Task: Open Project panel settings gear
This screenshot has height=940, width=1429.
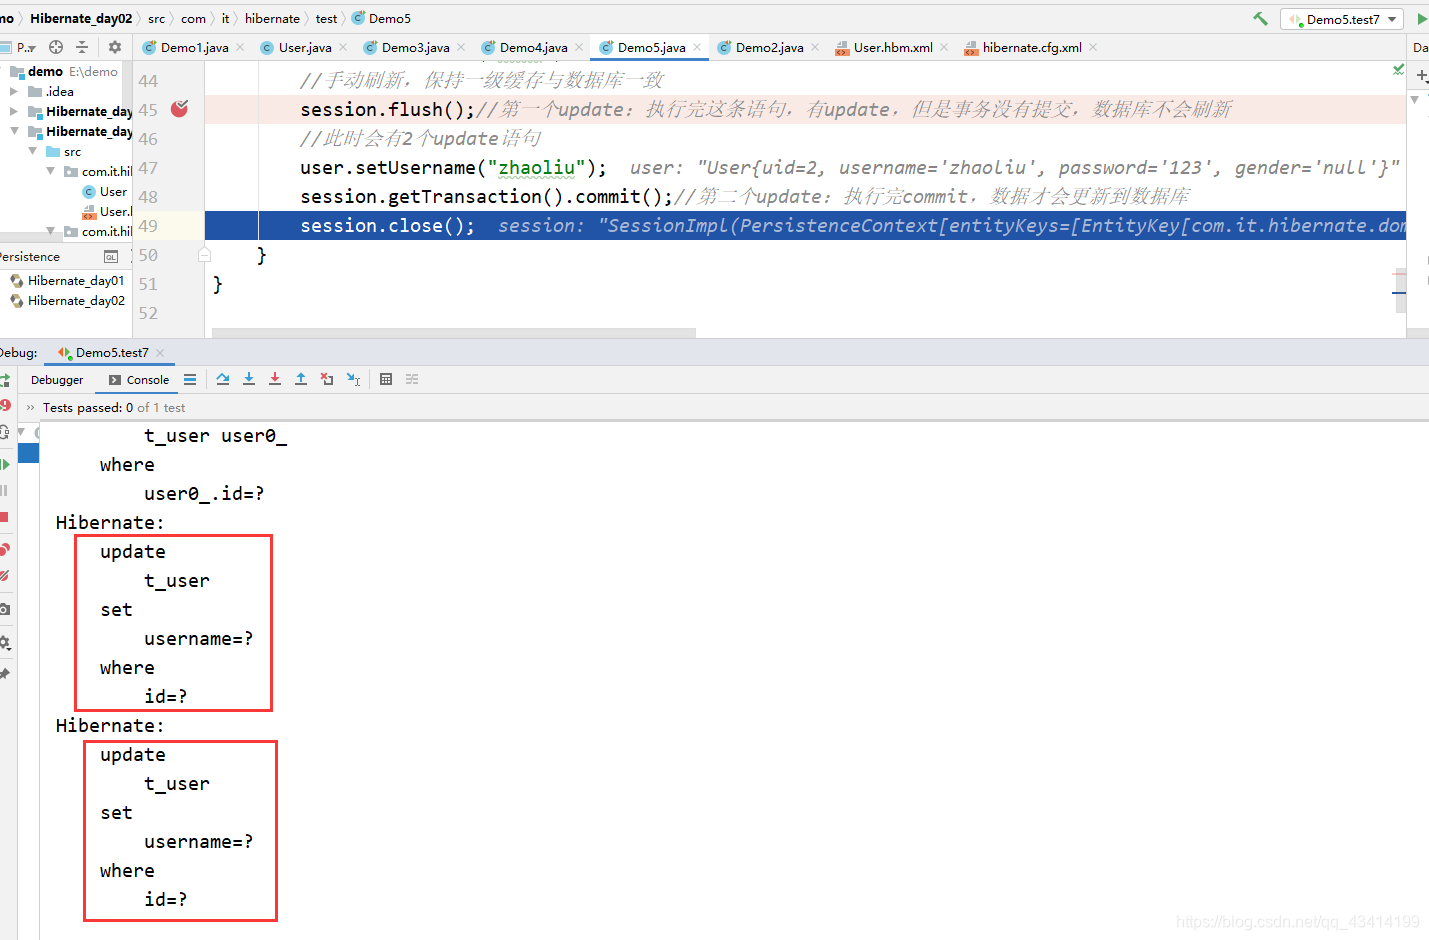Action: (x=115, y=47)
